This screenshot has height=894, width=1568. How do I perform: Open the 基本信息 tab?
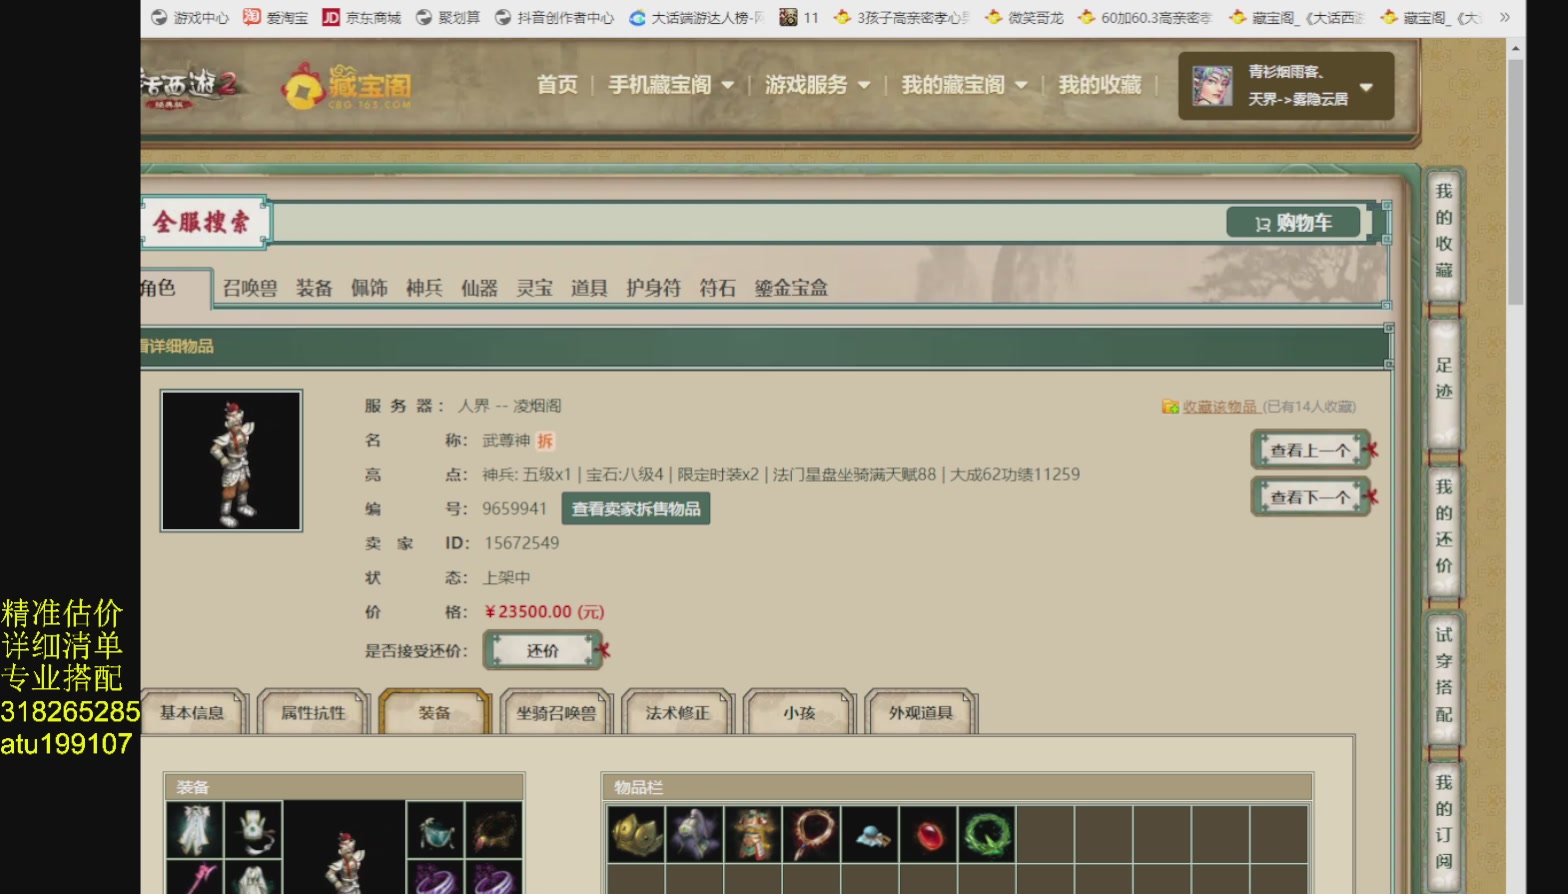(x=192, y=713)
